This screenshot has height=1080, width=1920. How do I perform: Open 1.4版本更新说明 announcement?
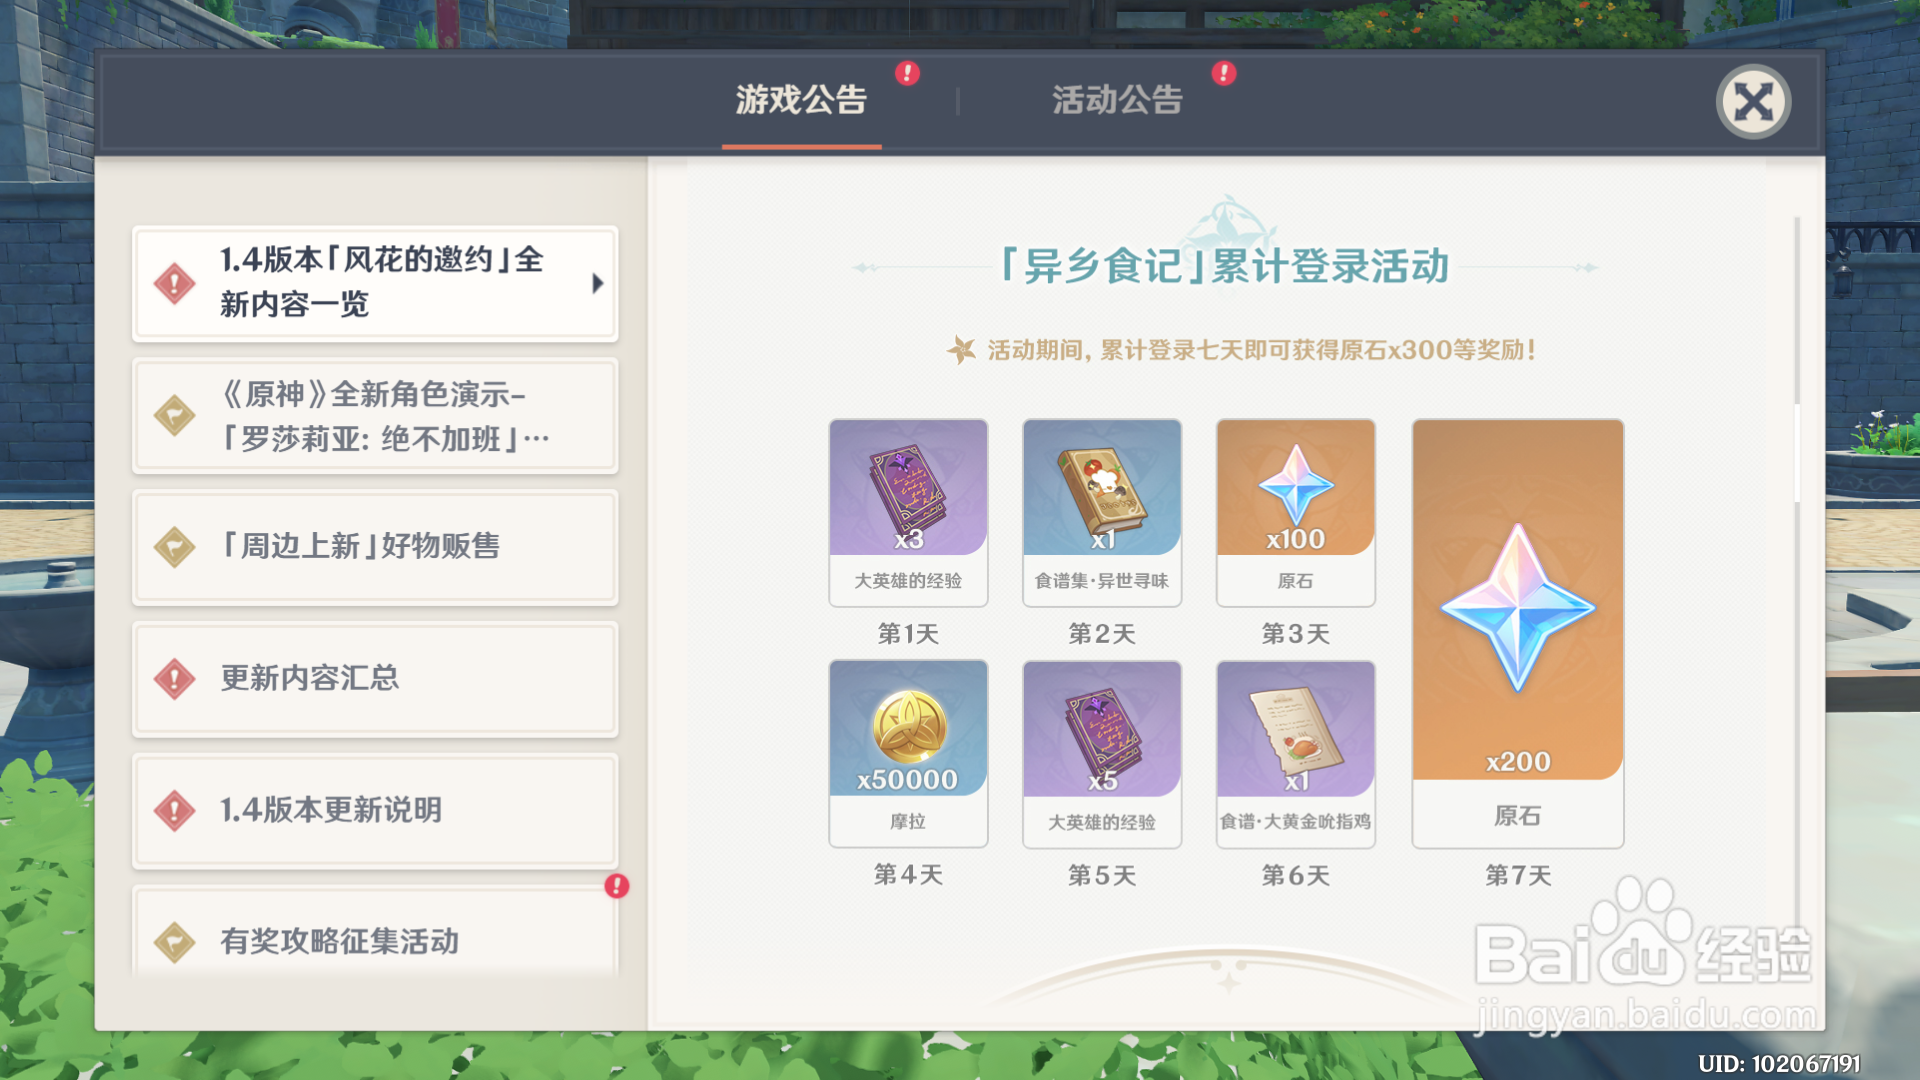(375, 810)
